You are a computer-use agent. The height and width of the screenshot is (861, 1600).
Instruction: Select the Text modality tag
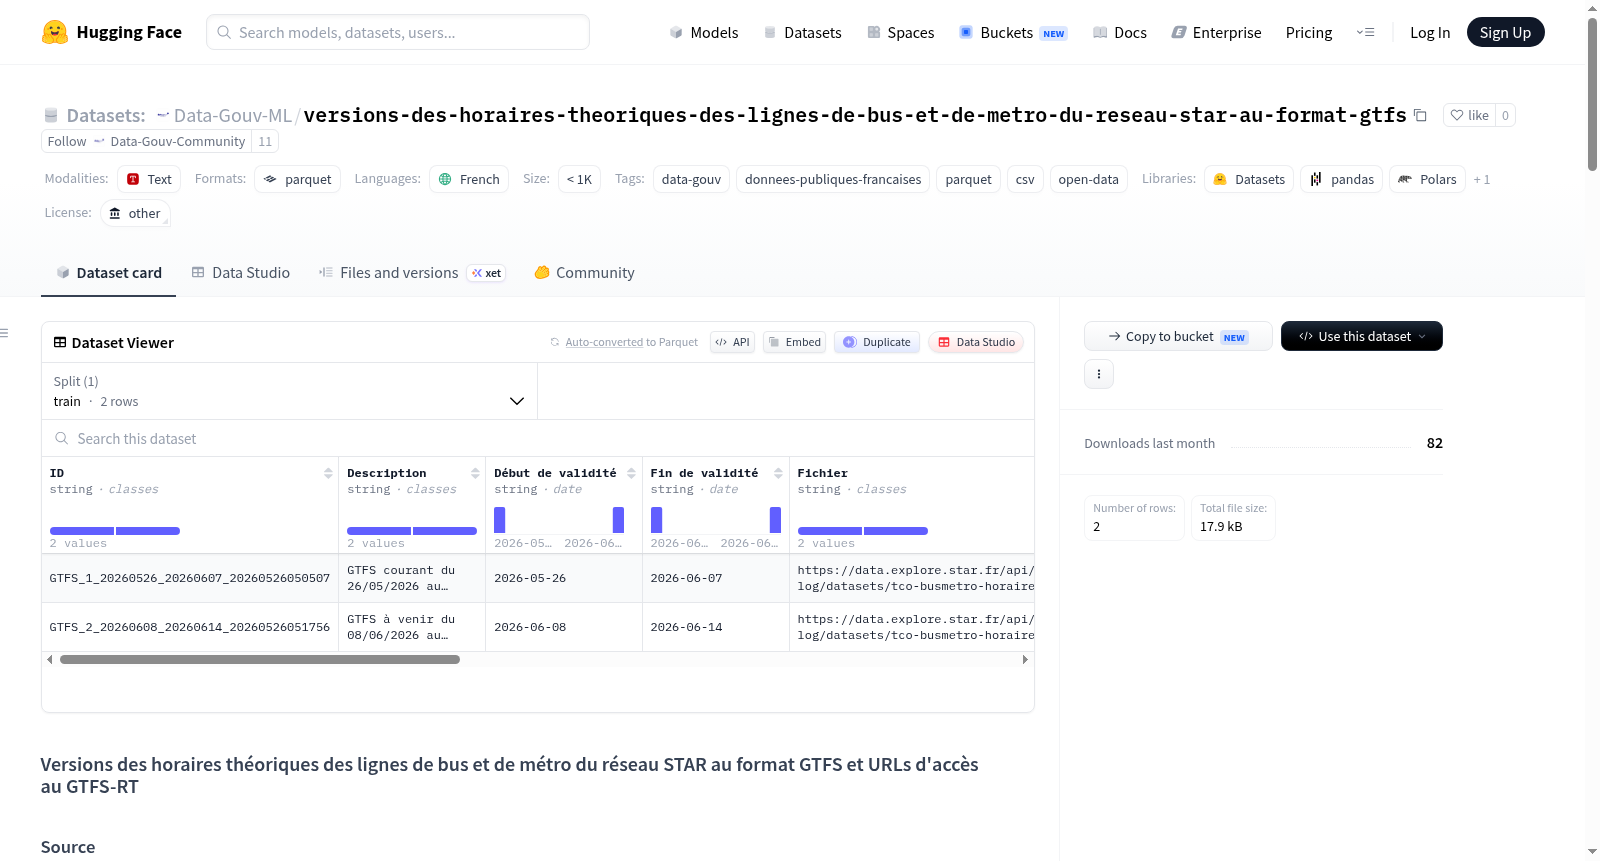click(149, 179)
